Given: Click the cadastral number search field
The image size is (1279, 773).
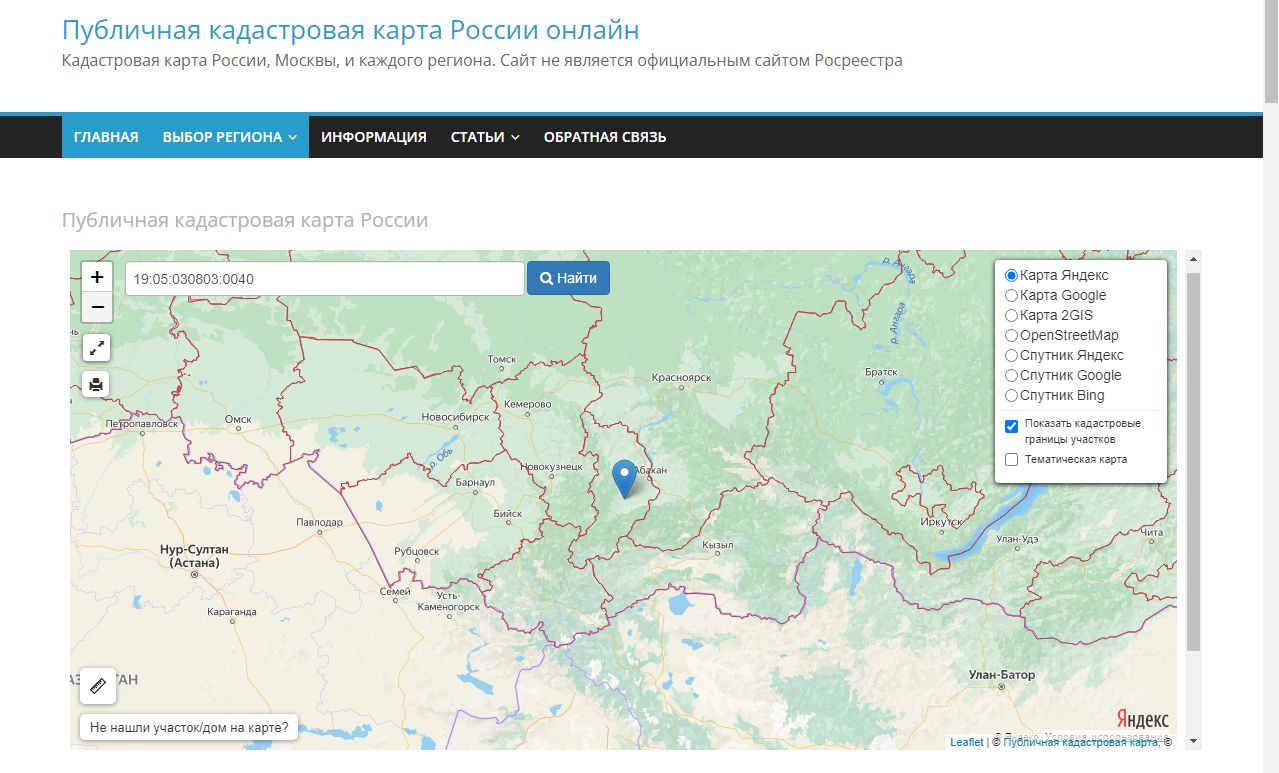Looking at the screenshot, I should click(x=325, y=279).
